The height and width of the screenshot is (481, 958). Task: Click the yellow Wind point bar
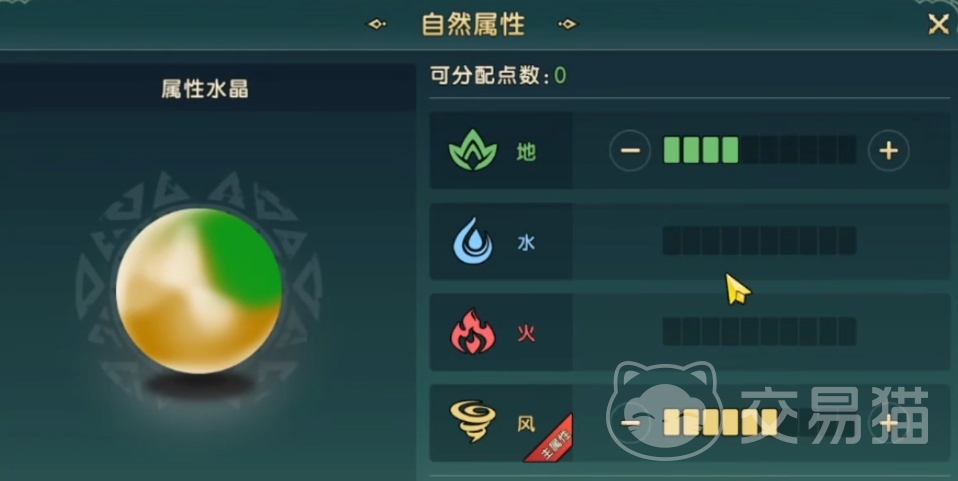pyautogui.click(x=759, y=422)
